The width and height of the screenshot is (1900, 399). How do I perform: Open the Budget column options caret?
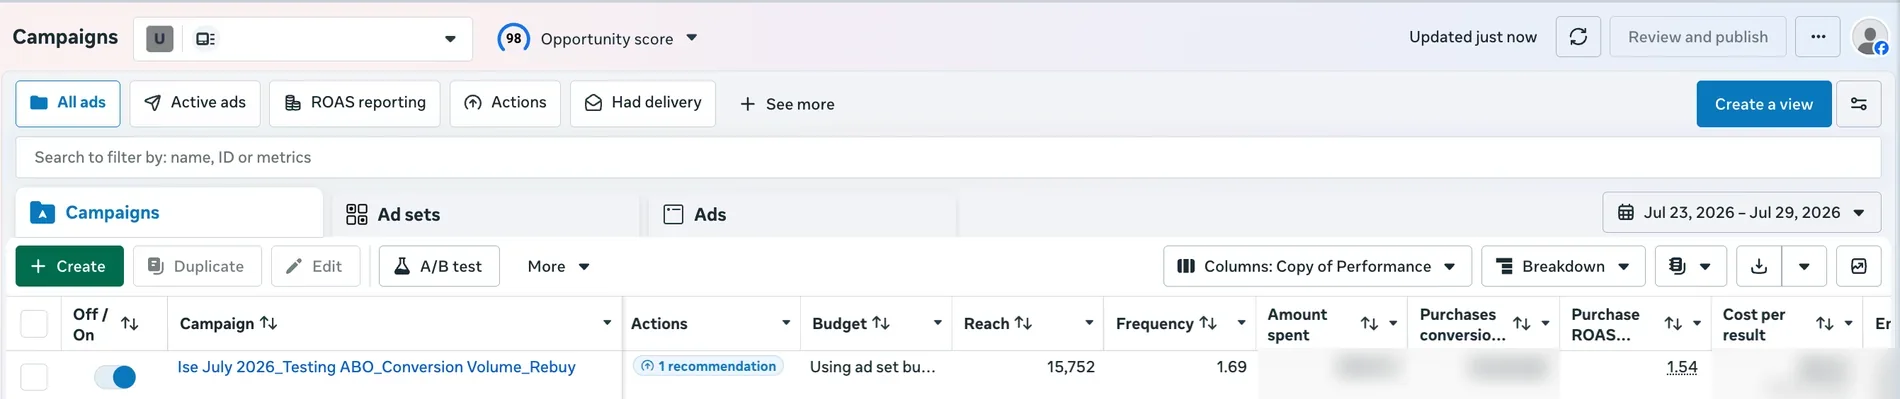pyautogui.click(x=938, y=323)
